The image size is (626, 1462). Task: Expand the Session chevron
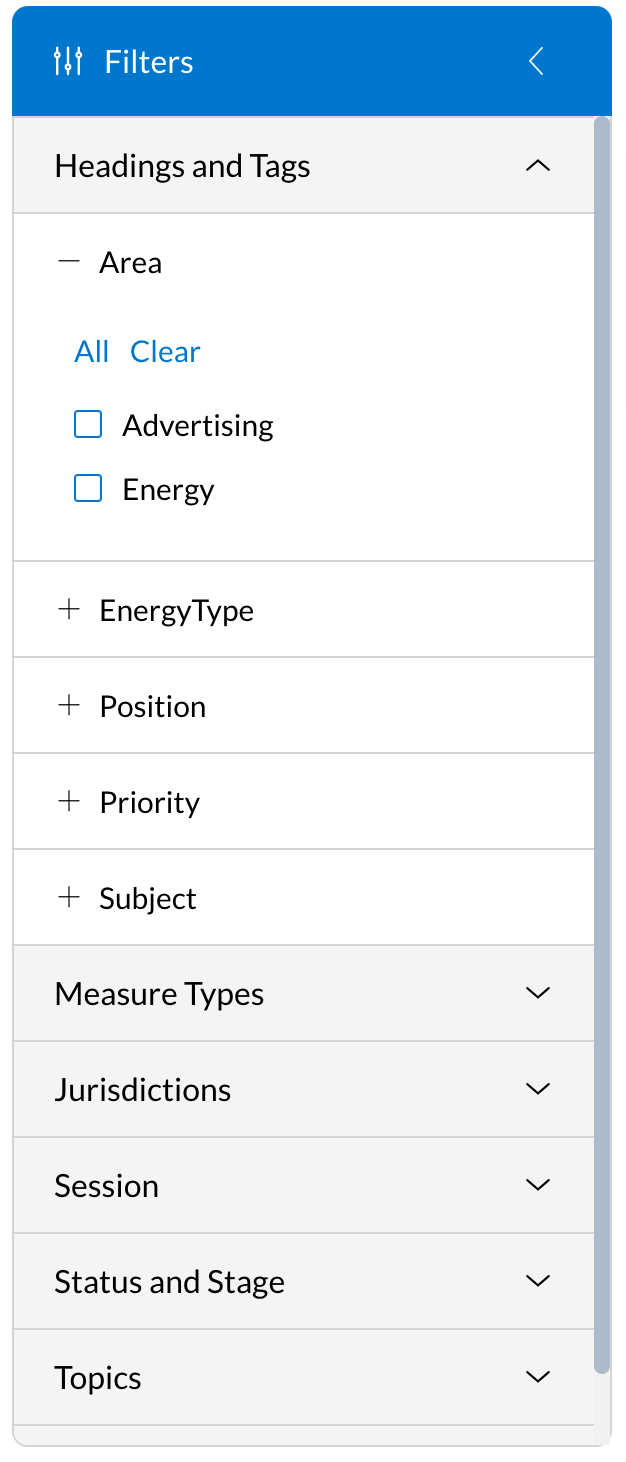(537, 1185)
